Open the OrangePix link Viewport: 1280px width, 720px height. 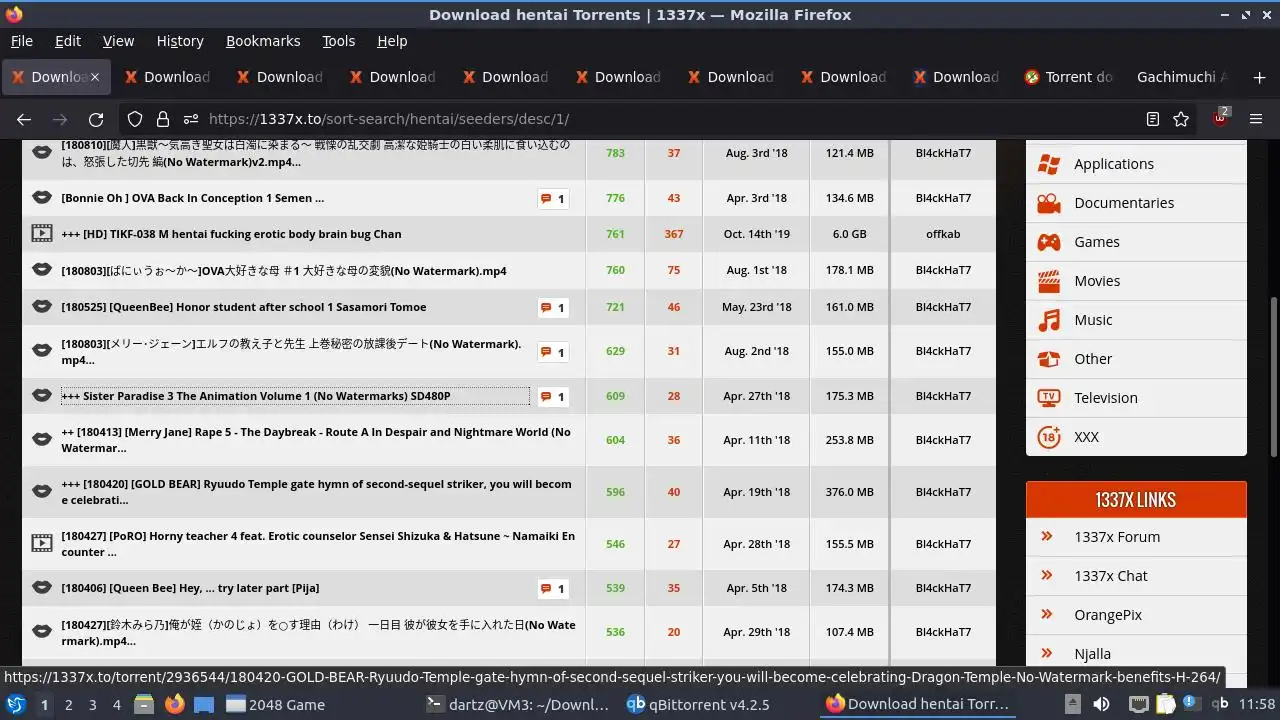pos(1108,615)
